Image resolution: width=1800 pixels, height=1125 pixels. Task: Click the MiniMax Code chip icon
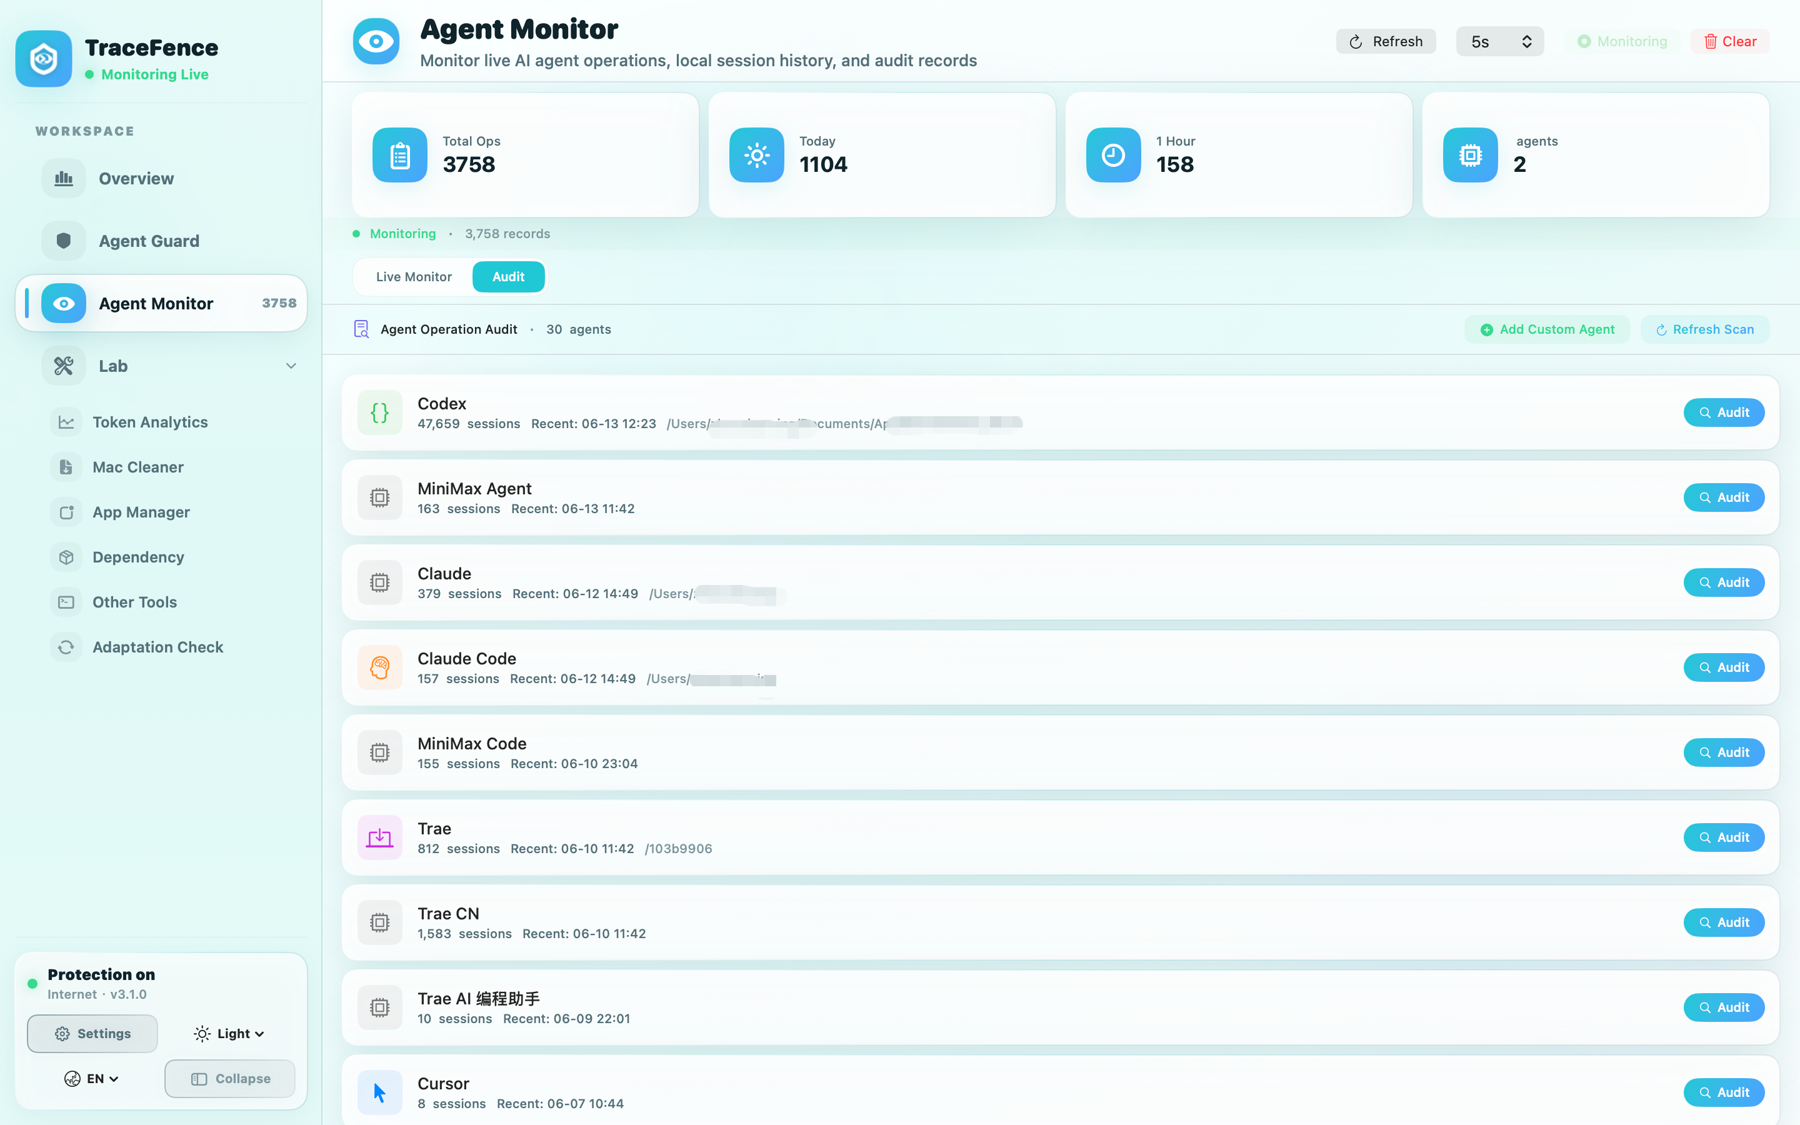coord(380,752)
